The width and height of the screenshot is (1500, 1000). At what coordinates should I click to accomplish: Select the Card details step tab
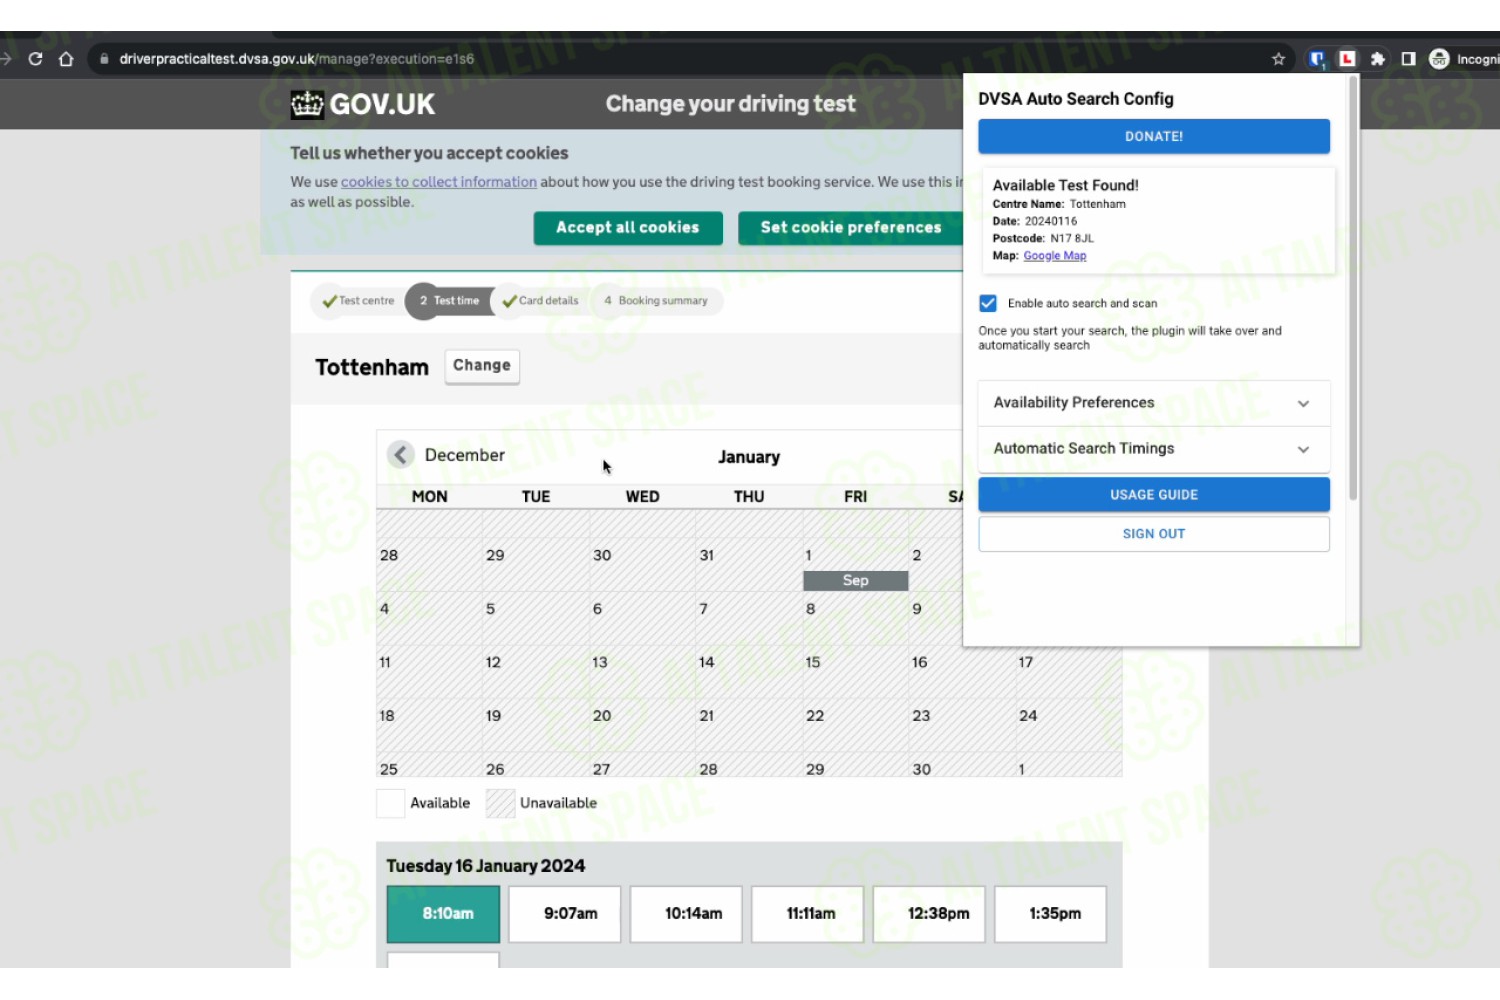point(540,301)
